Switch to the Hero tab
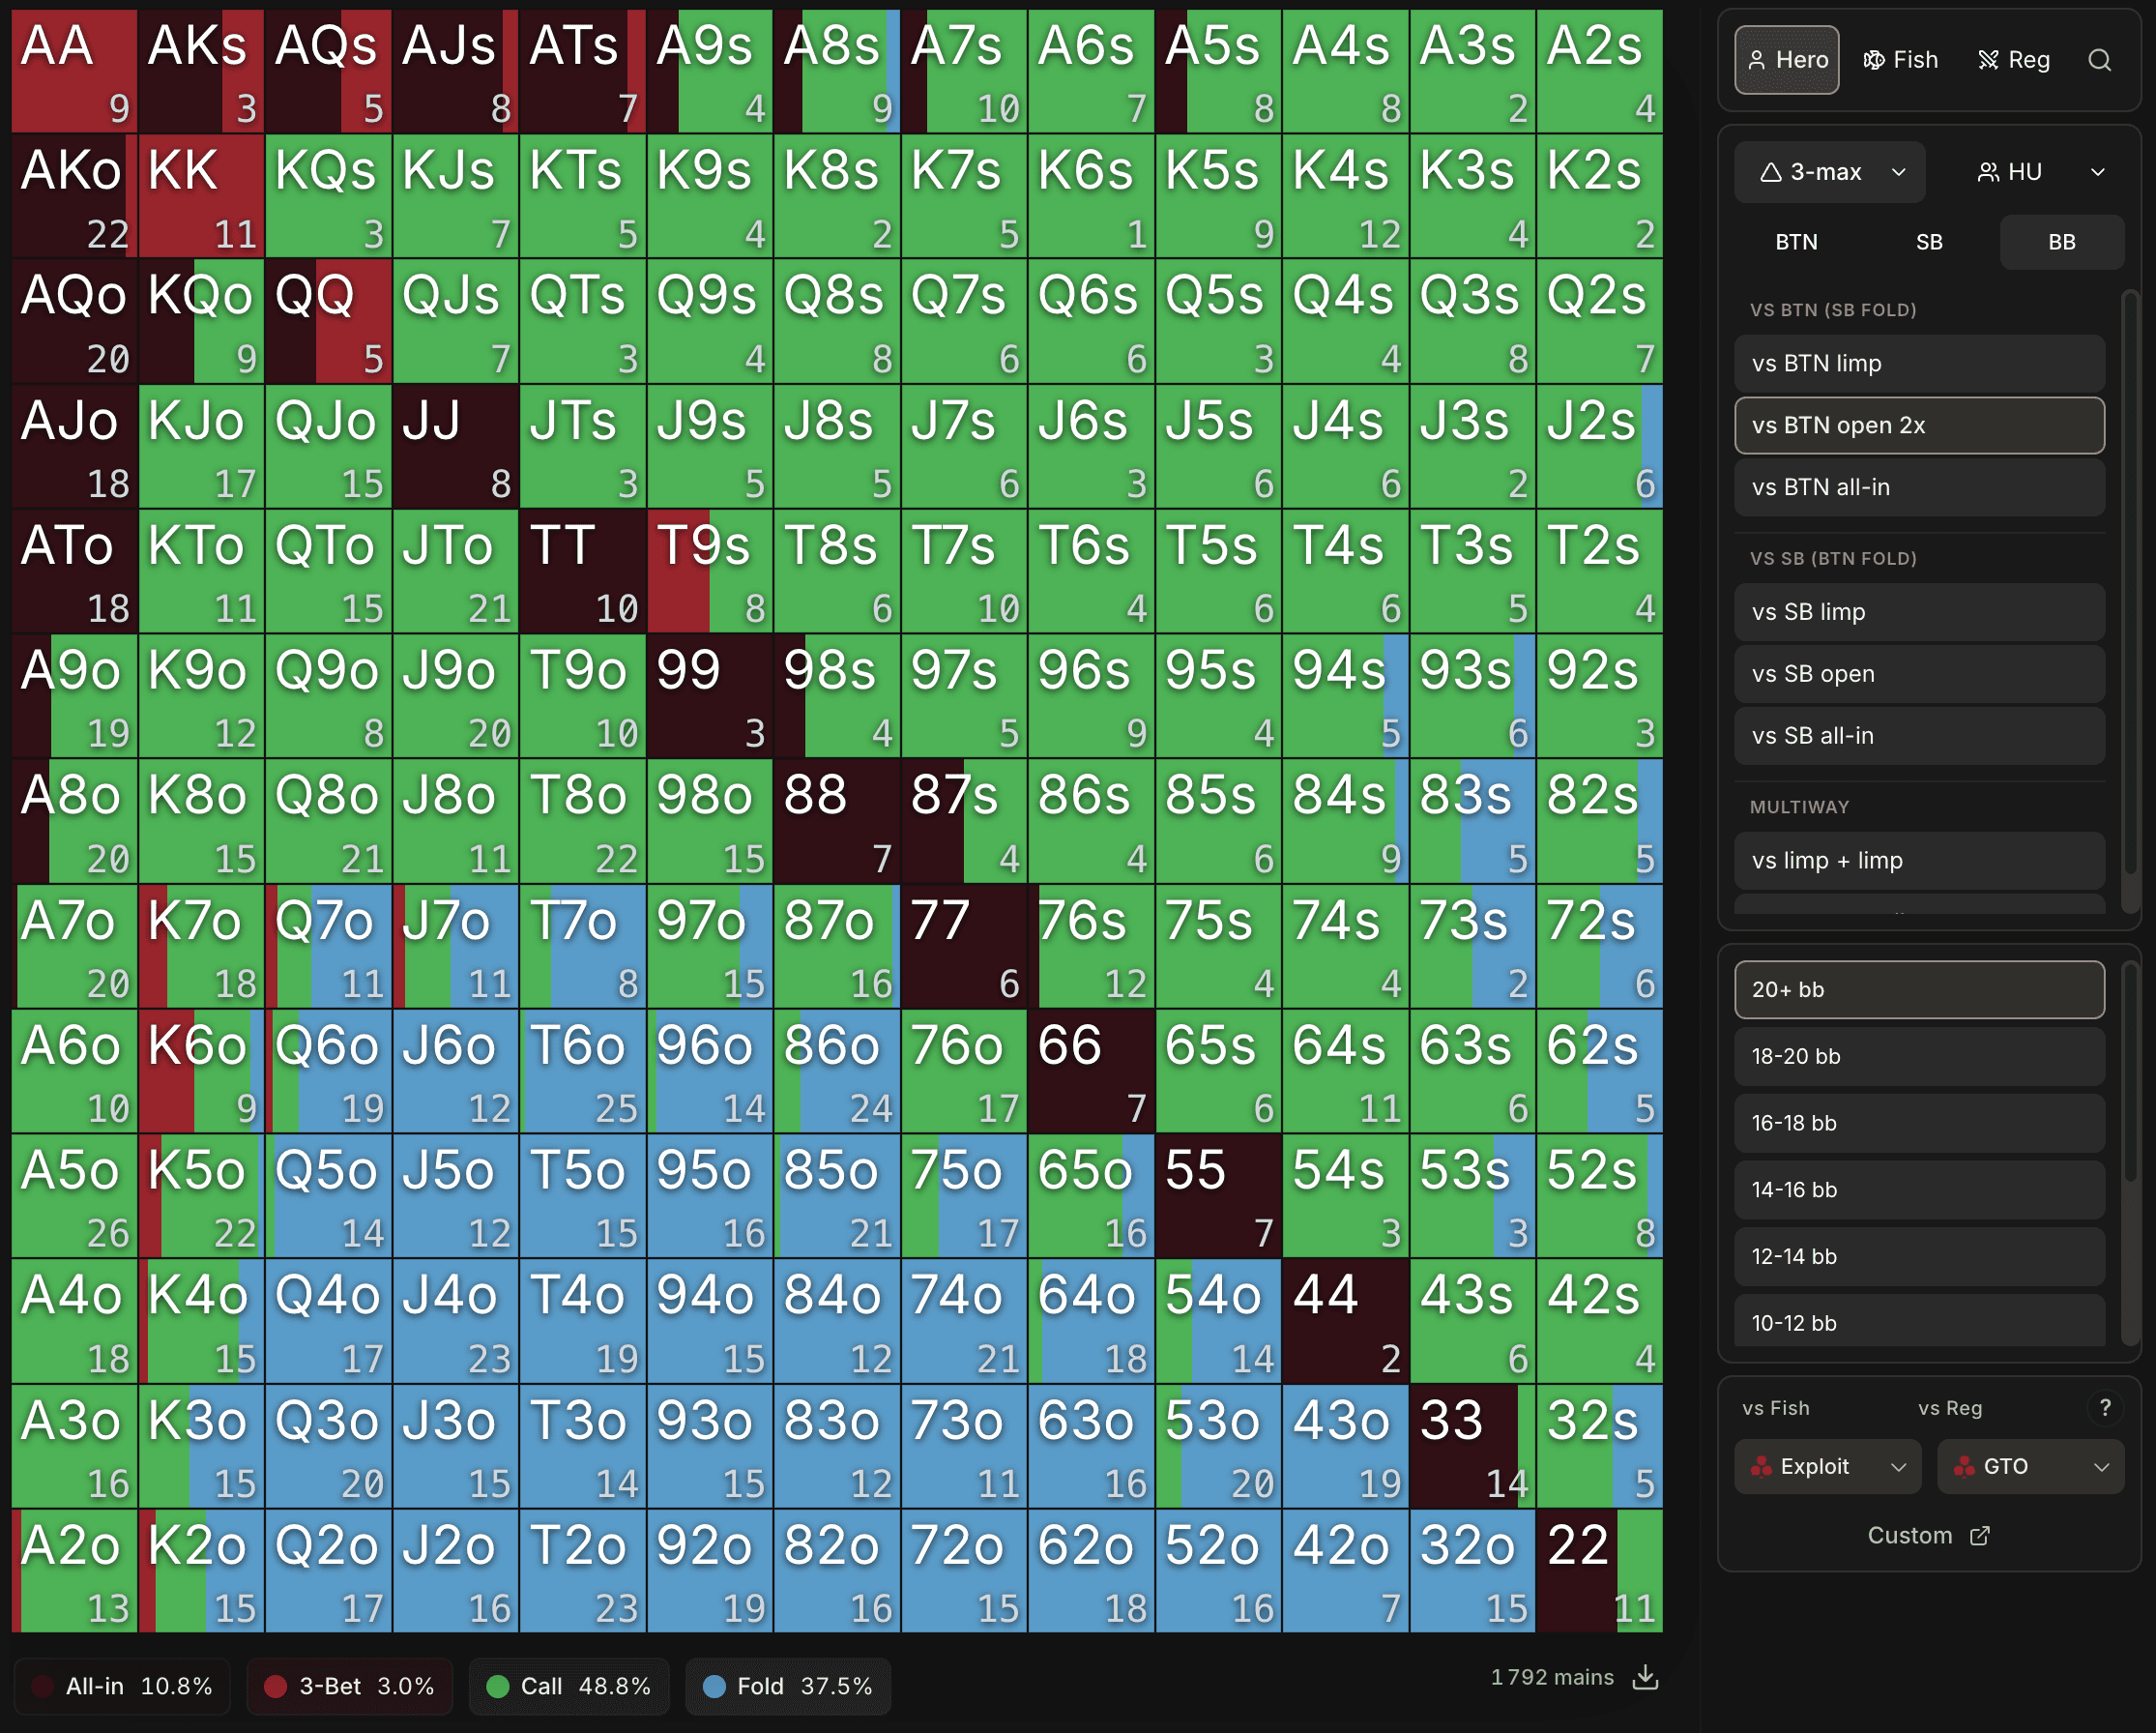 point(1786,60)
